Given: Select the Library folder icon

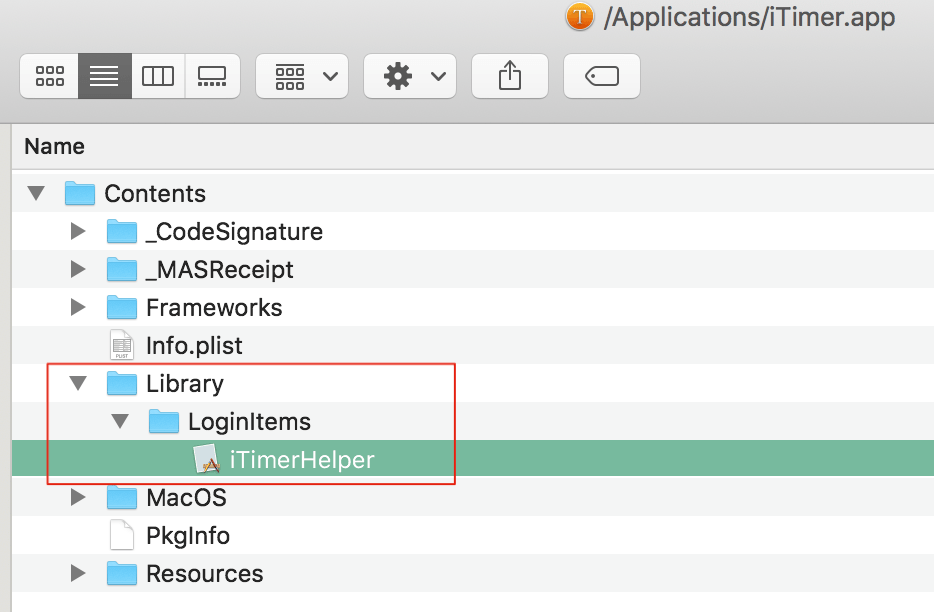Looking at the screenshot, I should coord(122,383).
